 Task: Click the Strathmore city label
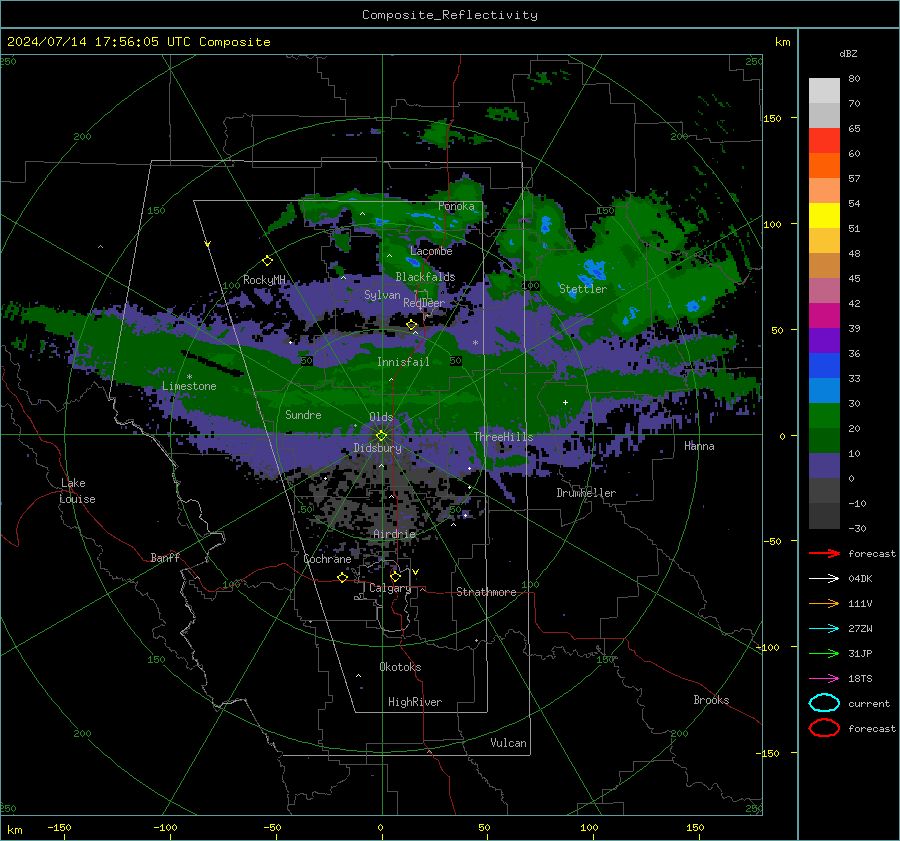click(486, 592)
